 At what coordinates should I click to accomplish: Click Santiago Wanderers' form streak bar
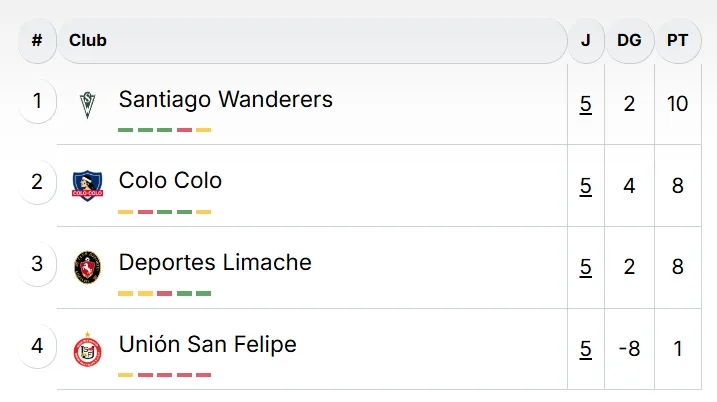(164, 130)
